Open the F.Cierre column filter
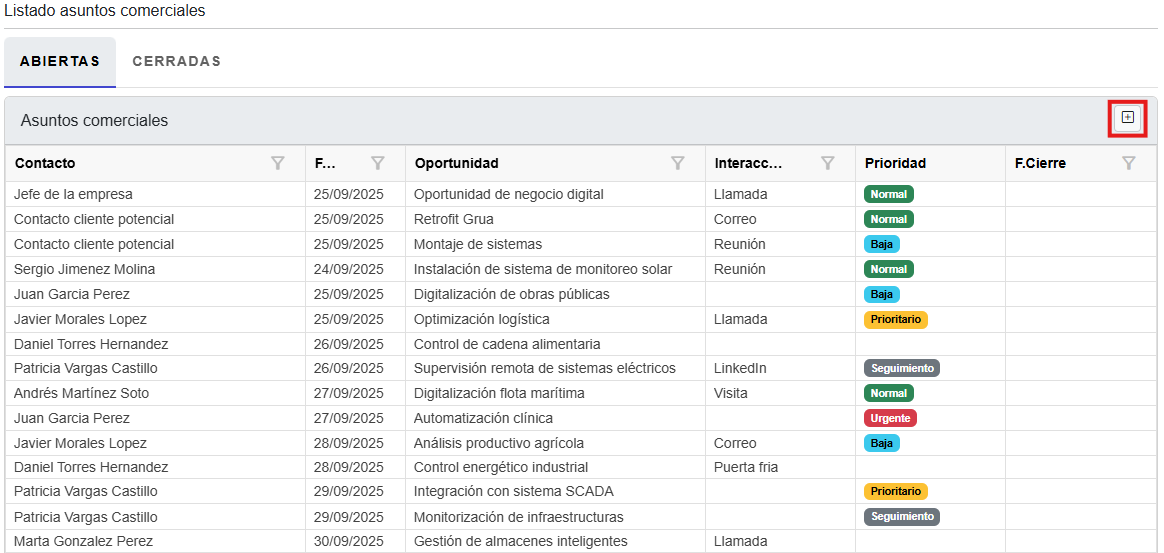The width and height of the screenshot is (1164, 553). [x=1129, y=163]
